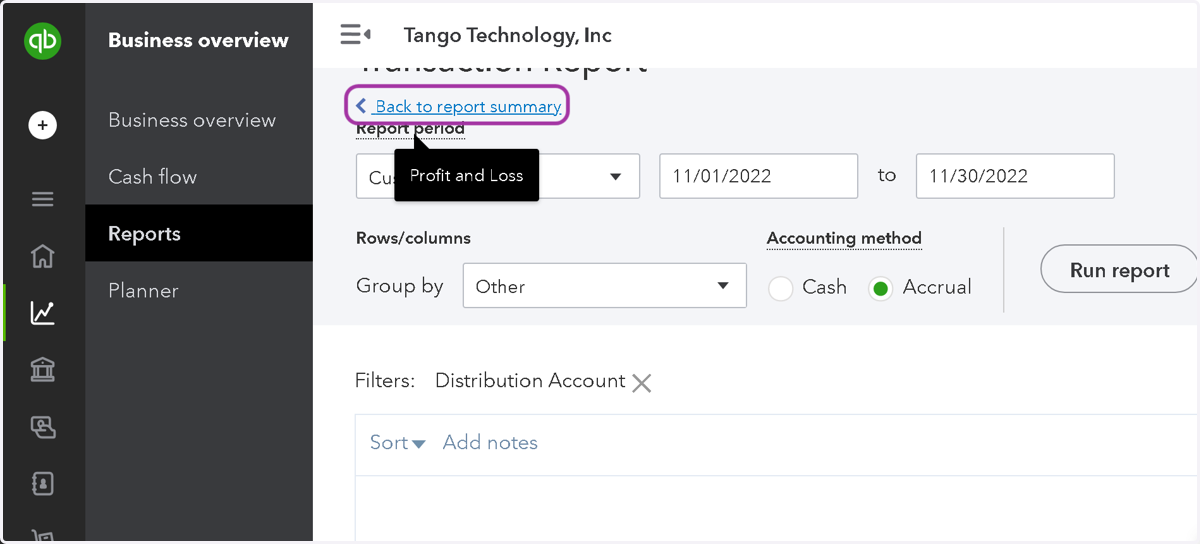This screenshot has width=1200, height=544.
Task: Open the plus New create button
Action: (x=42, y=125)
